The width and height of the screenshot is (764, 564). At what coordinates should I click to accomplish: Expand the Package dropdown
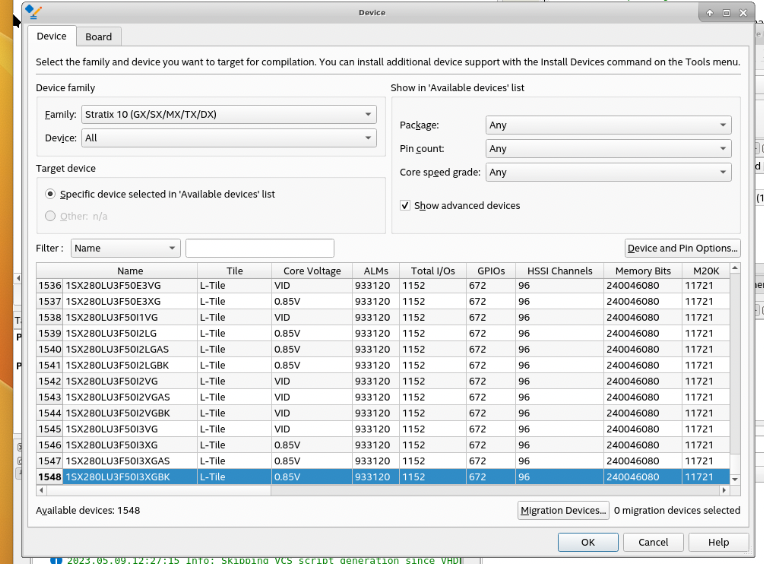[608, 125]
